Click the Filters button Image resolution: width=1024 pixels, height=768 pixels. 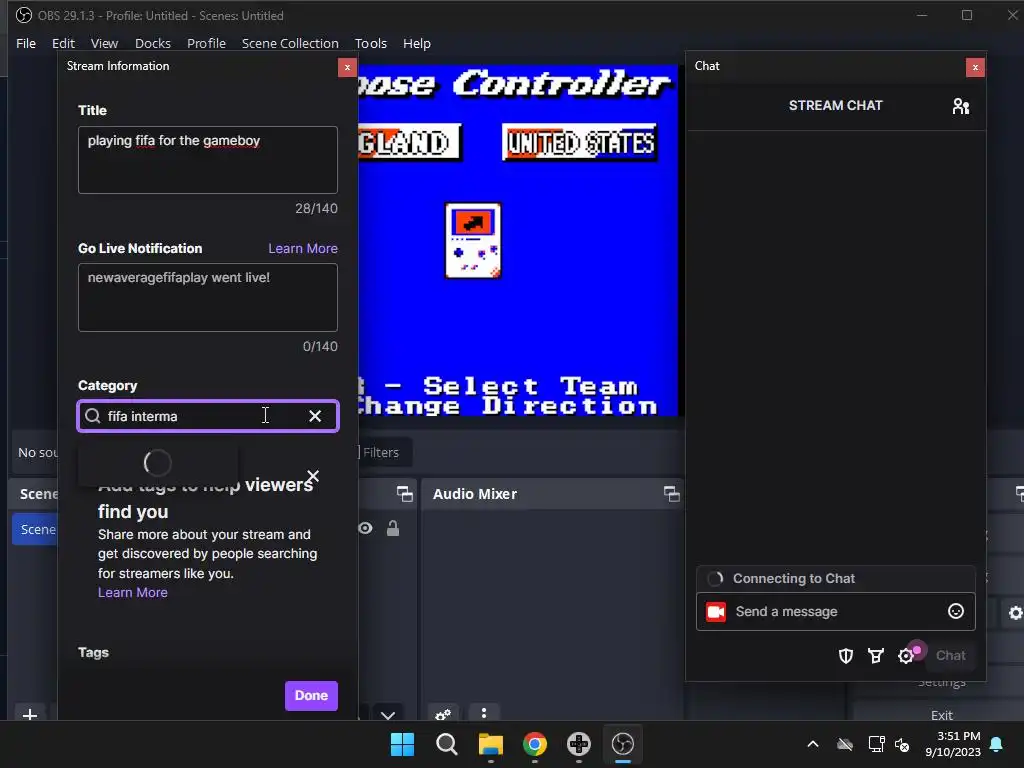point(379,453)
